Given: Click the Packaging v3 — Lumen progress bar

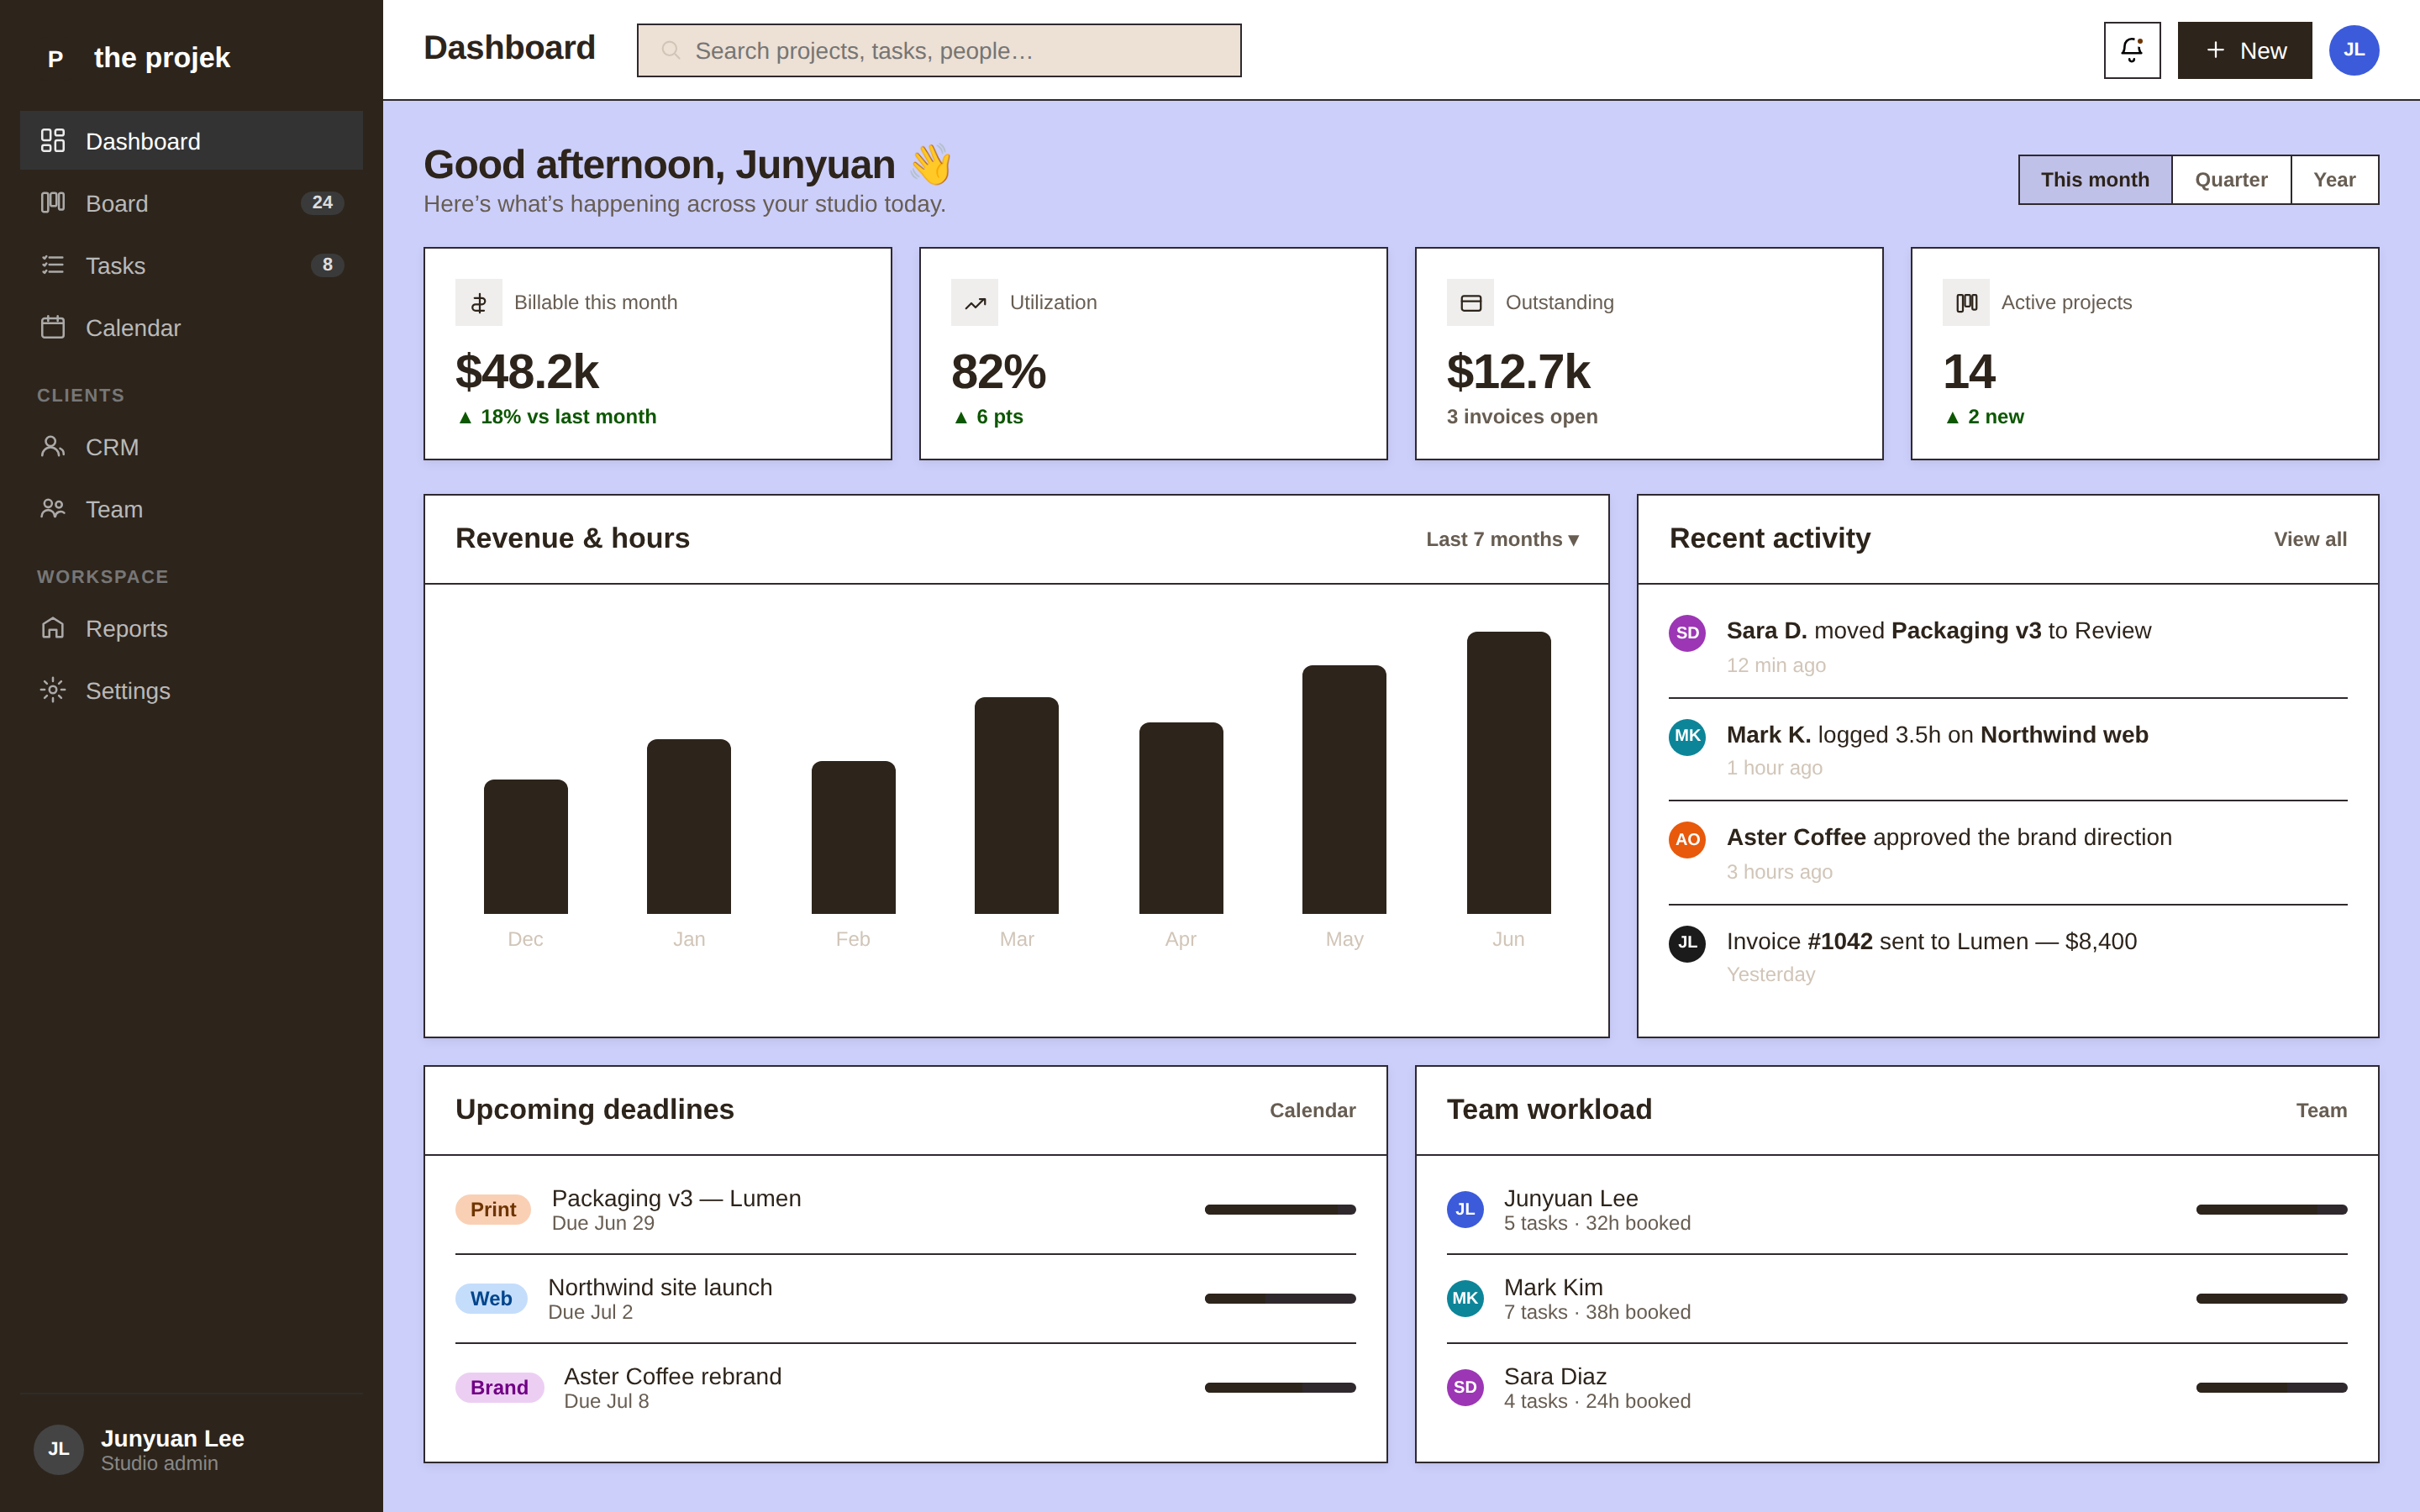Looking at the screenshot, I should click(x=1280, y=1210).
